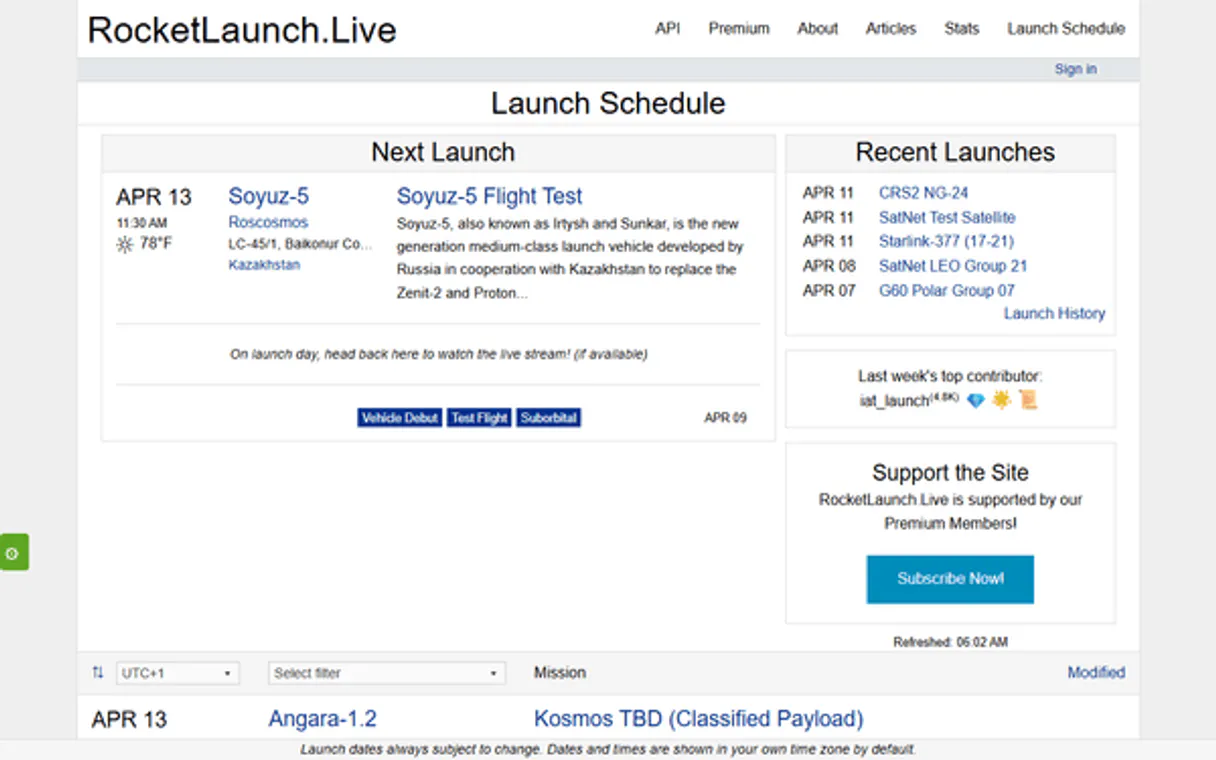Switch to the API page

point(667,29)
